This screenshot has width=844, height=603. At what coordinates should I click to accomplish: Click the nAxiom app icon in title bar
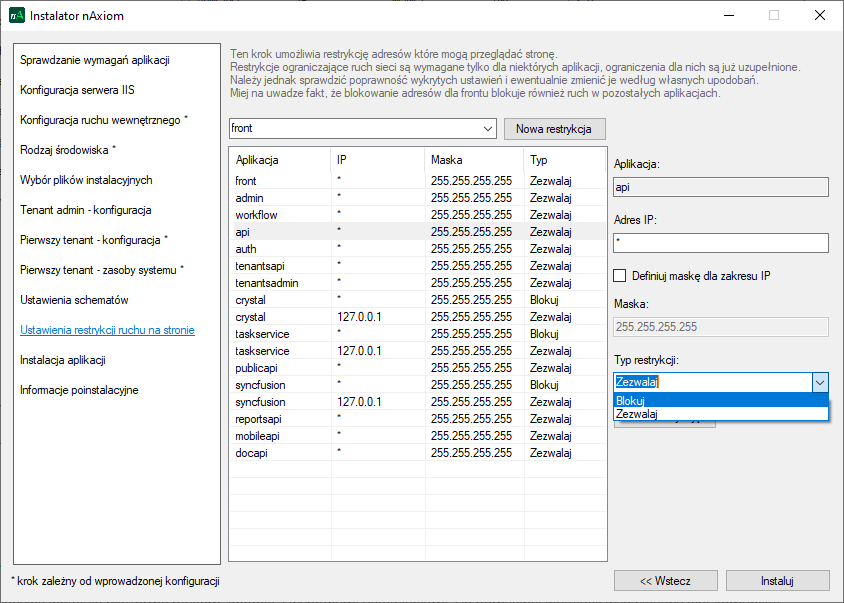pyautogui.click(x=17, y=15)
